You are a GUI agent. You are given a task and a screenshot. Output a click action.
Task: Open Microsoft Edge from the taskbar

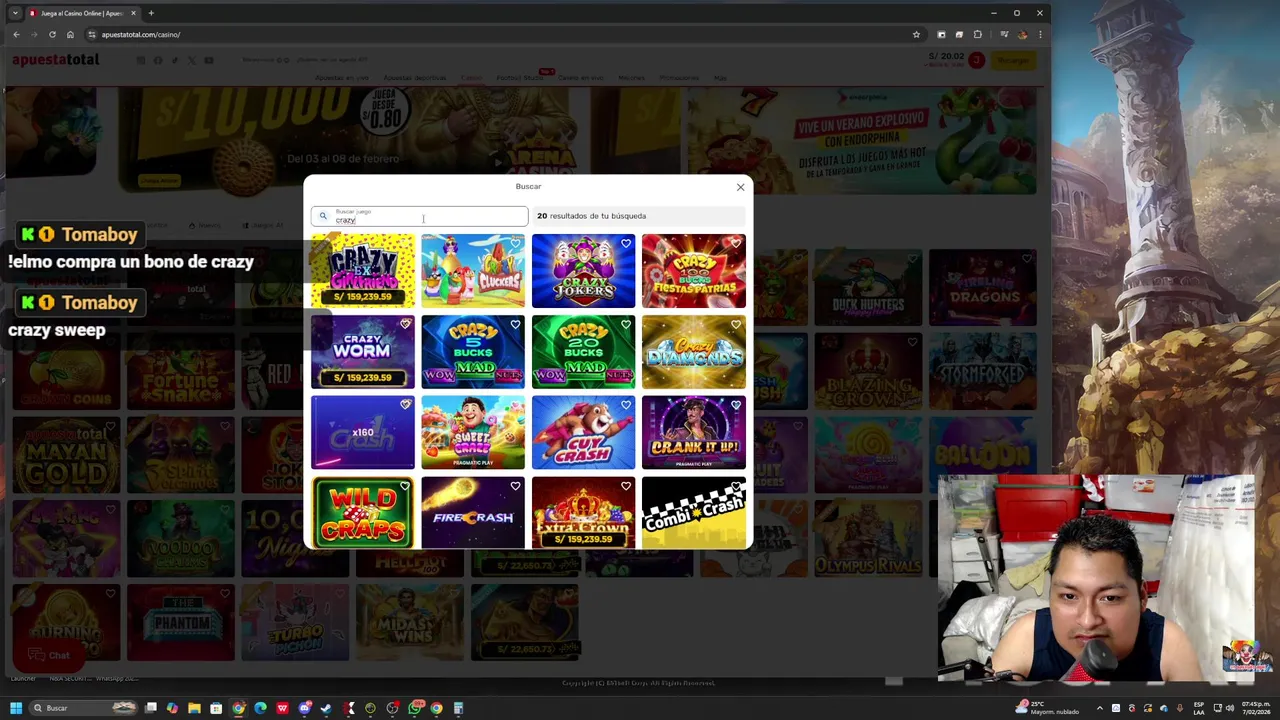[x=260, y=708]
